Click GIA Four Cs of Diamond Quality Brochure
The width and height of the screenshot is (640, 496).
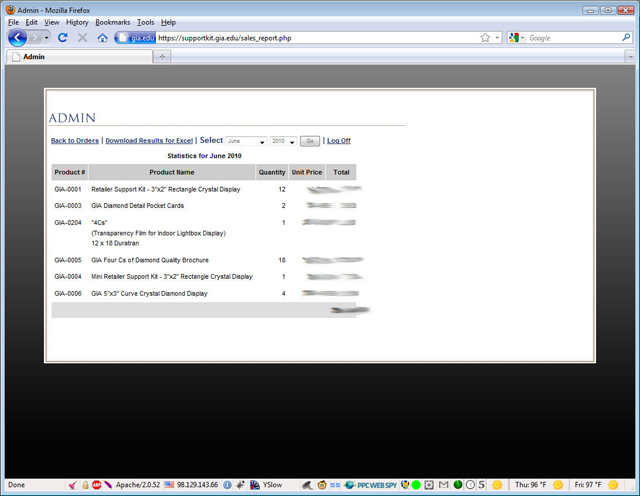click(150, 260)
